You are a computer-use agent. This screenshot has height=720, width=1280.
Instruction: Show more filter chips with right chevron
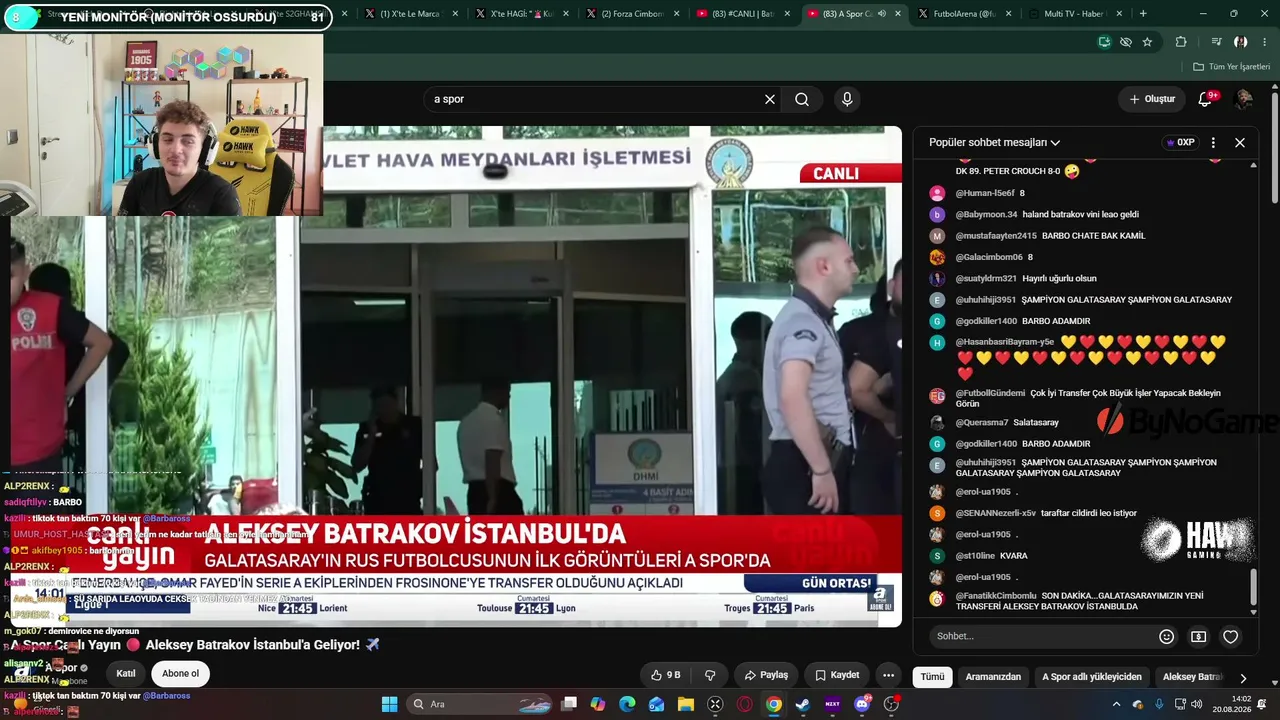1243,677
